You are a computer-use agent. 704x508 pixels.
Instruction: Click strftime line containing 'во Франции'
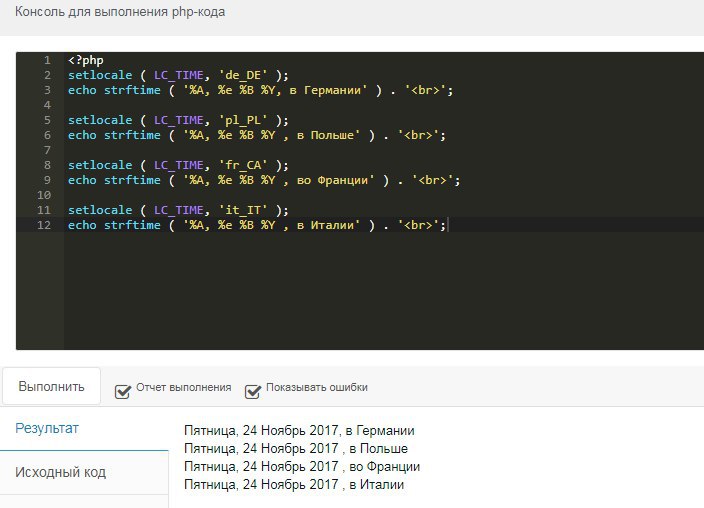pyautogui.click(x=264, y=180)
